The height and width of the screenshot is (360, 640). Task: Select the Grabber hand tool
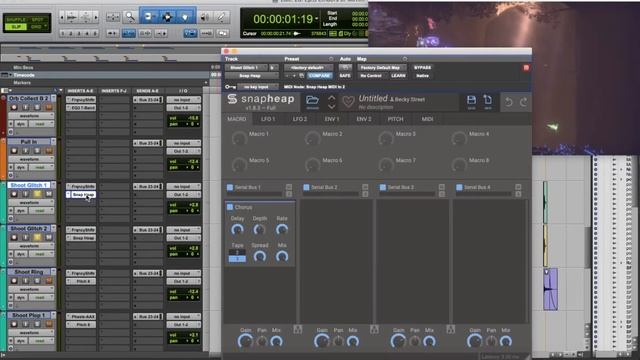[185, 17]
